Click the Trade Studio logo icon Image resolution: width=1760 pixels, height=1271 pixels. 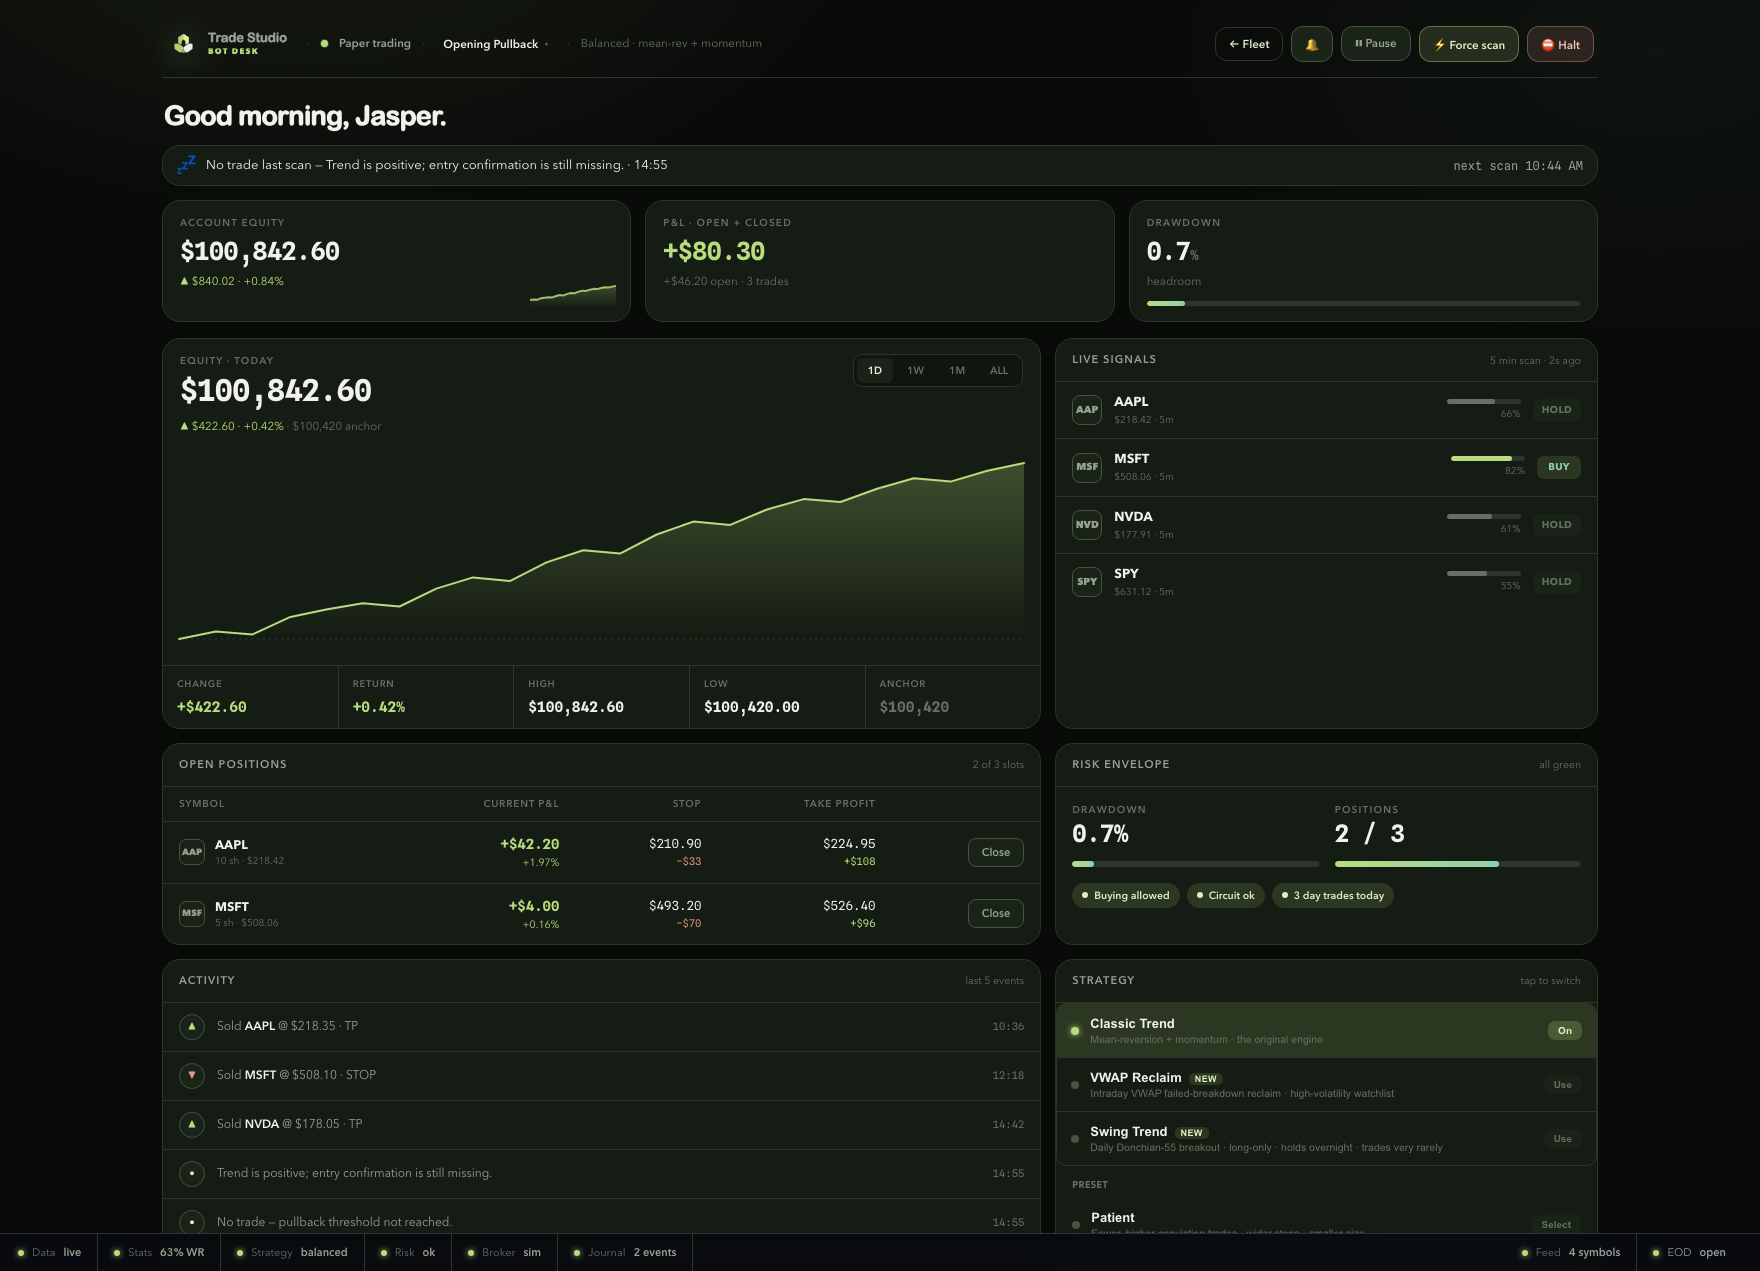[184, 43]
